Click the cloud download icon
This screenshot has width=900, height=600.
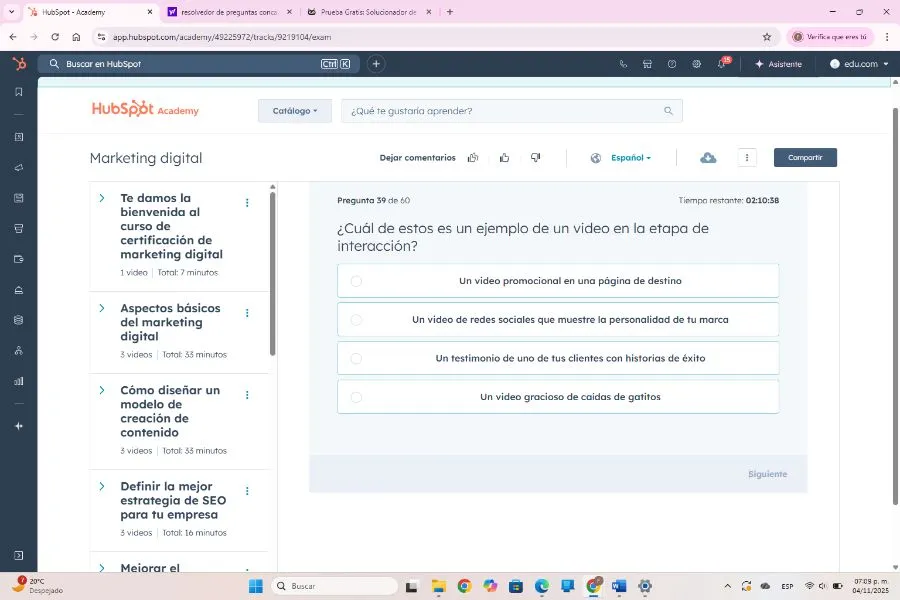708,158
